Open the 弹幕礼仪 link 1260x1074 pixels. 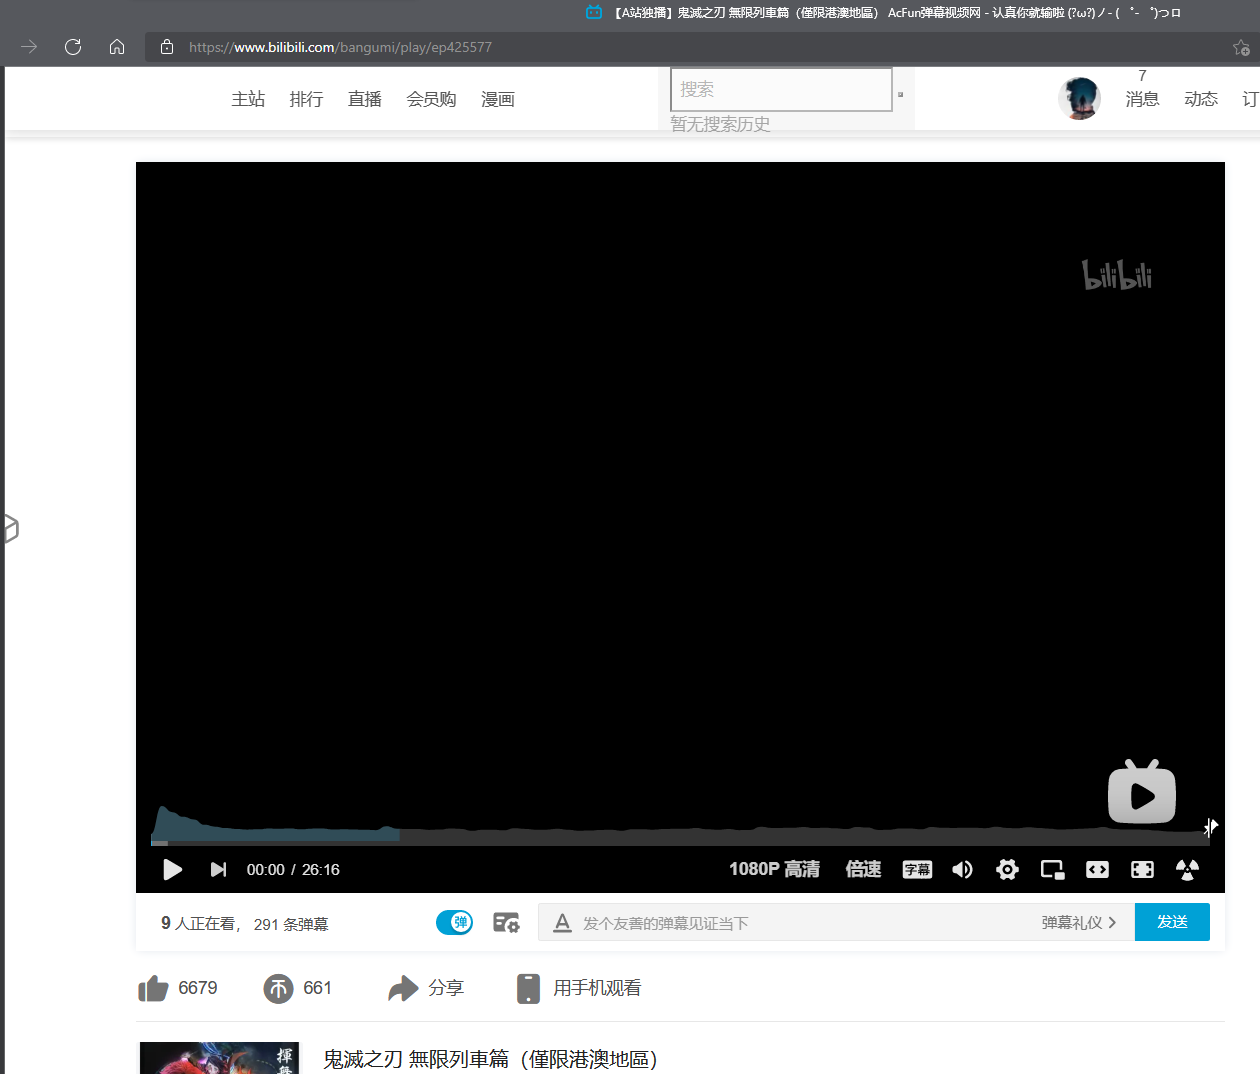(1078, 923)
